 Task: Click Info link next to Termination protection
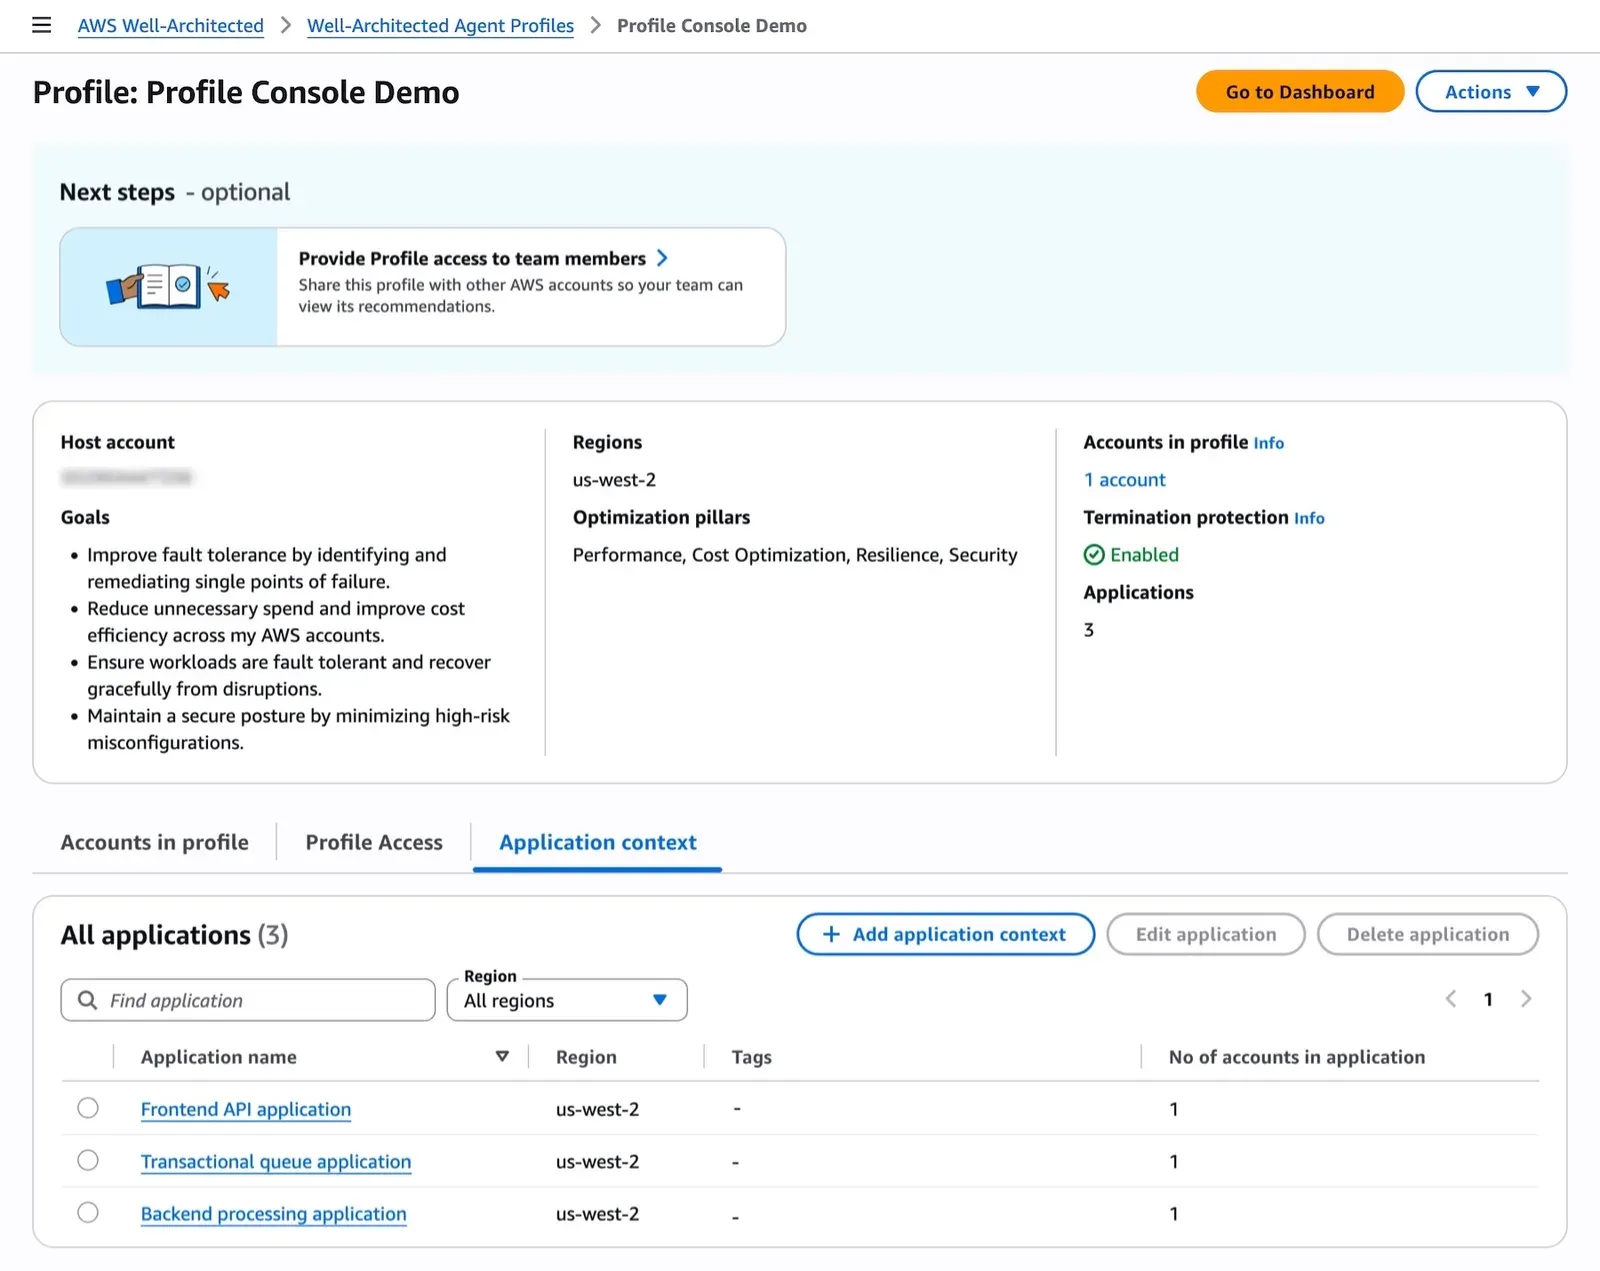point(1309,518)
